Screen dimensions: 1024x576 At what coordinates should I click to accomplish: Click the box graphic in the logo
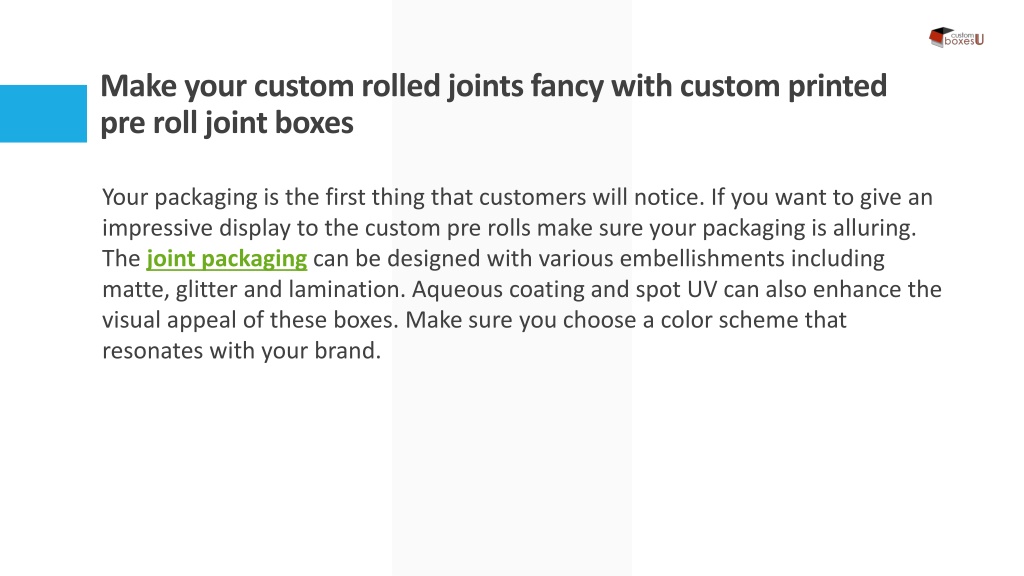tap(939, 37)
